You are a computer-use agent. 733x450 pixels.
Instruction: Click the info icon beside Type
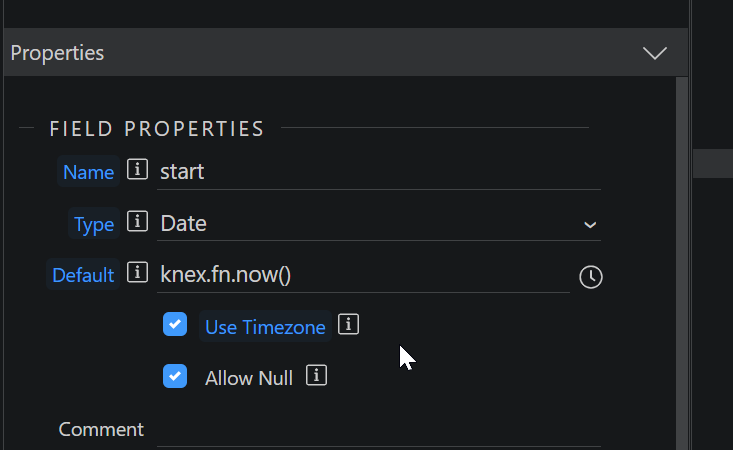[x=137, y=221]
